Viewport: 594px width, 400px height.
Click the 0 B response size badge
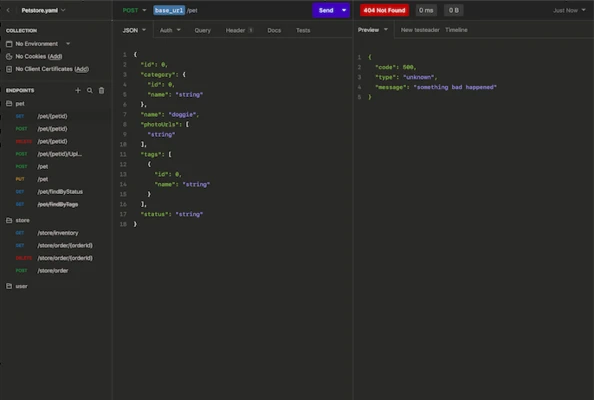(x=453, y=10)
